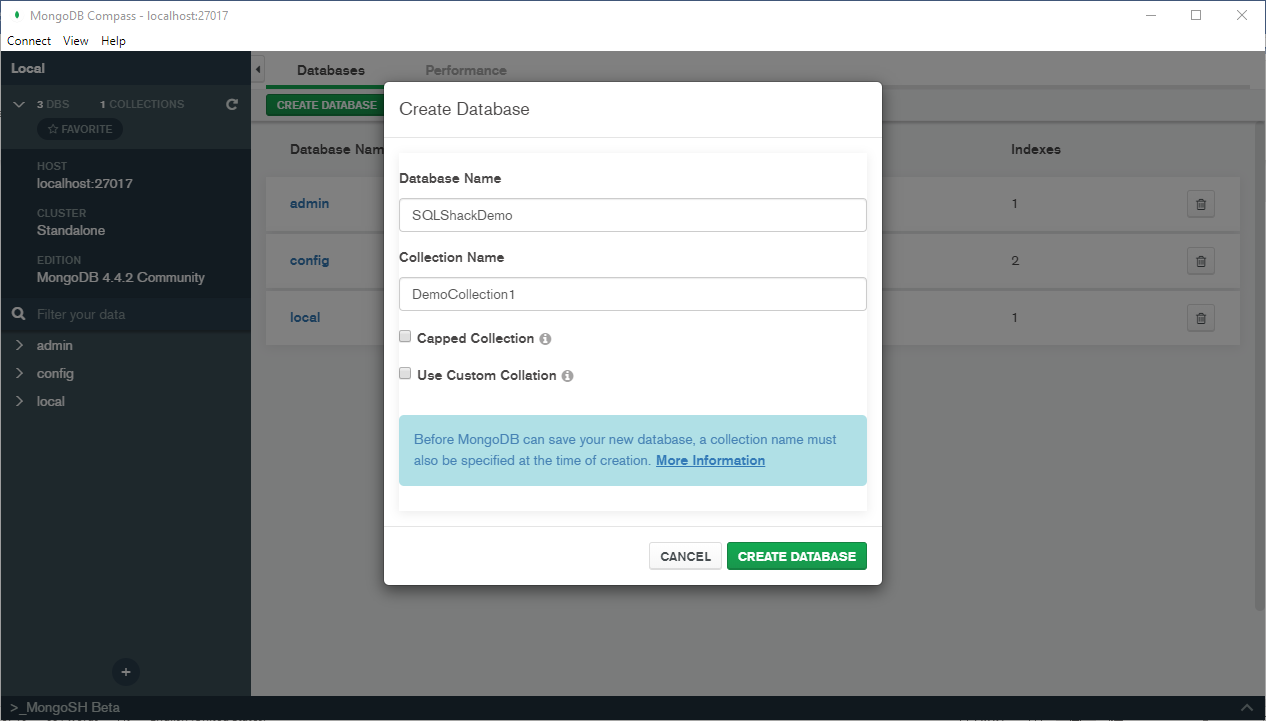This screenshot has height=721, width=1266.
Task: Select the local item in sidebar tree
Action: [51, 401]
